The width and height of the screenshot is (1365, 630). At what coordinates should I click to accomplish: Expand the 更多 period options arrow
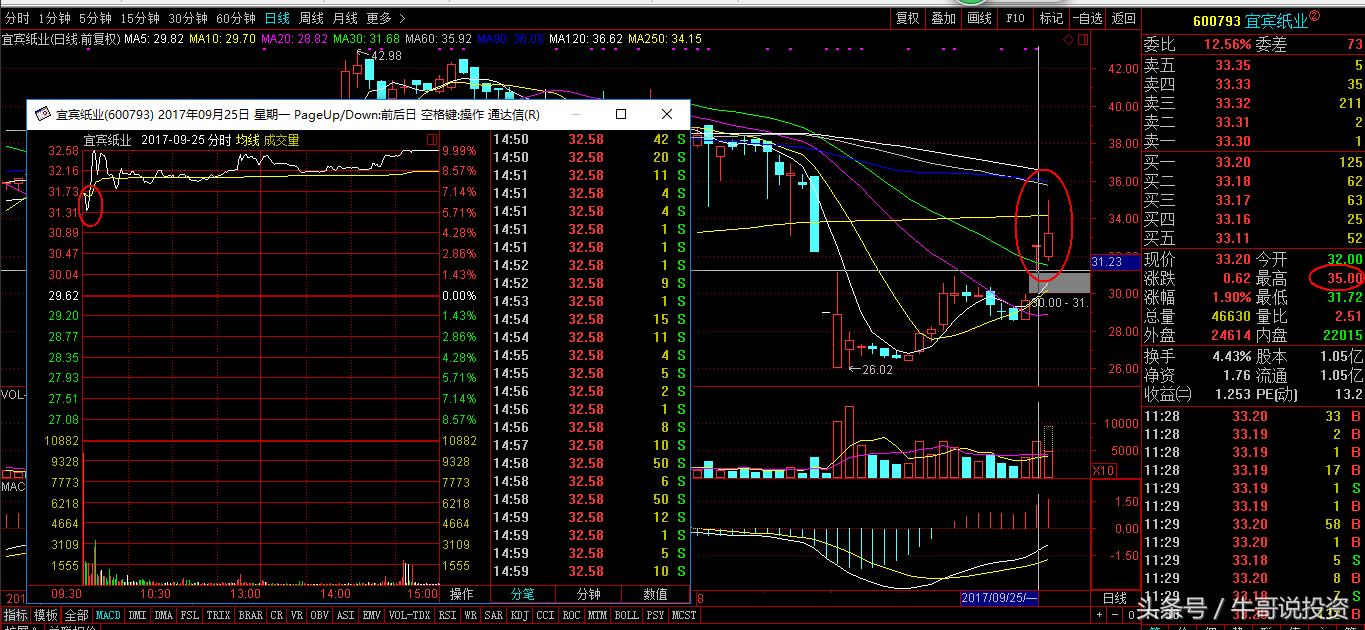[400, 18]
